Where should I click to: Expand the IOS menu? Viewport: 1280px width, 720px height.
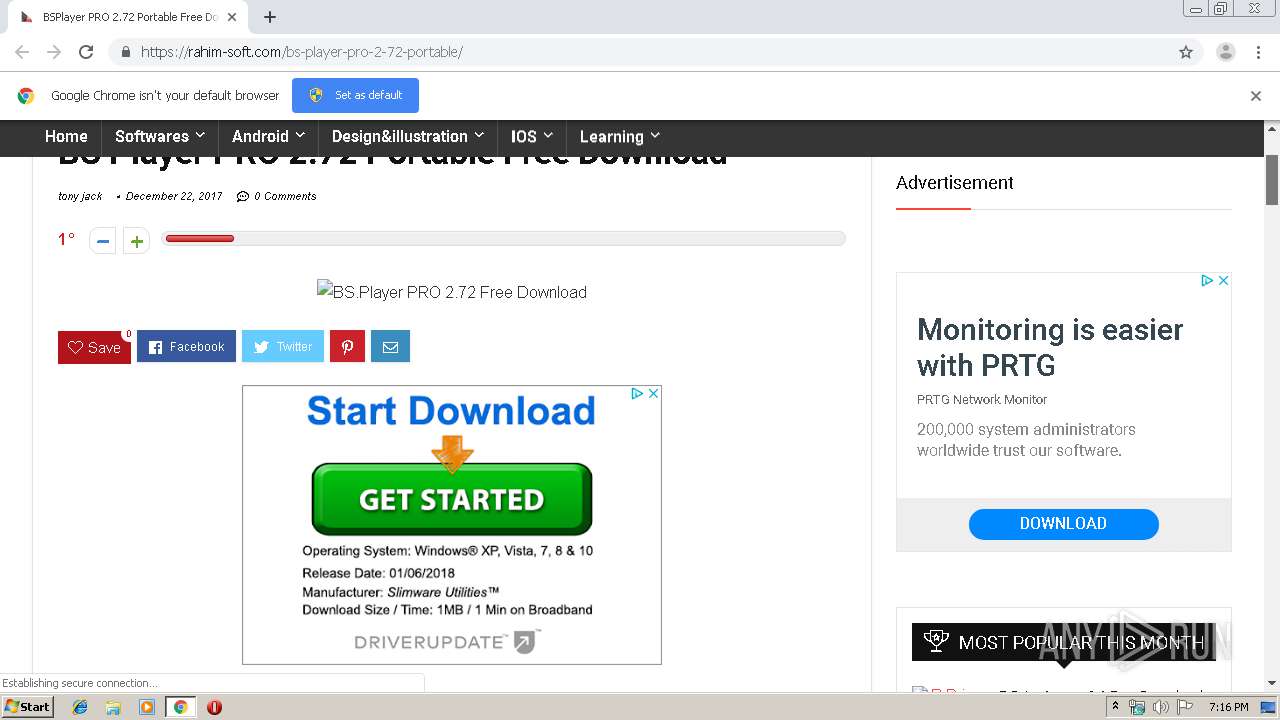[x=532, y=136]
